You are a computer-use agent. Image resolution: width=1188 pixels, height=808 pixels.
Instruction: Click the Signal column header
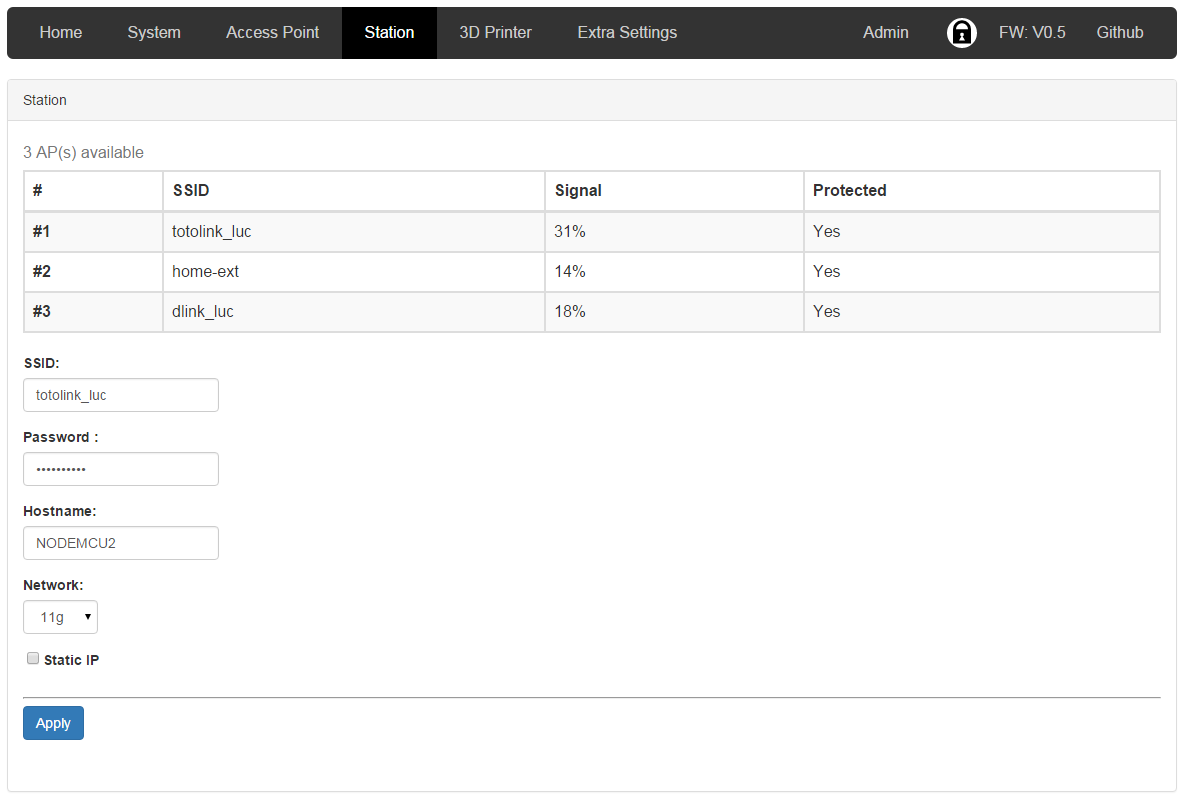[578, 191]
